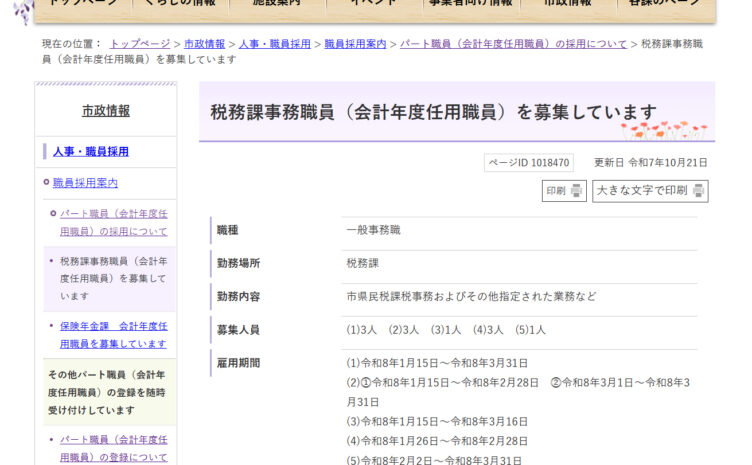Select current sidebar item 税務課事務職員を募集しています
The height and width of the screenshot is (465, 752).
[113, 278]
